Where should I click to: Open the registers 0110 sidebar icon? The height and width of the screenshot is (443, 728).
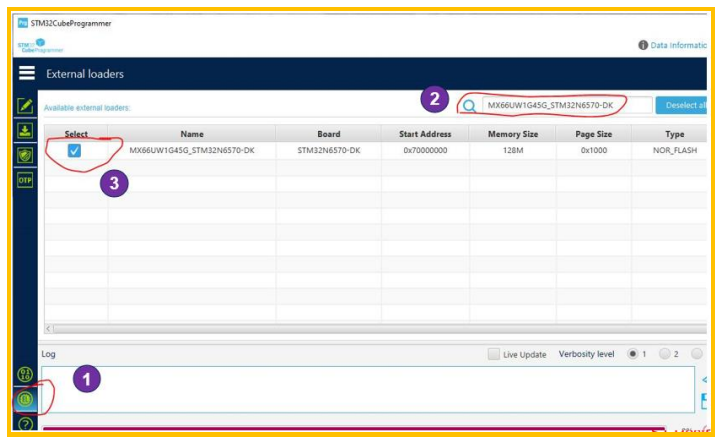[x=25, y=374]
